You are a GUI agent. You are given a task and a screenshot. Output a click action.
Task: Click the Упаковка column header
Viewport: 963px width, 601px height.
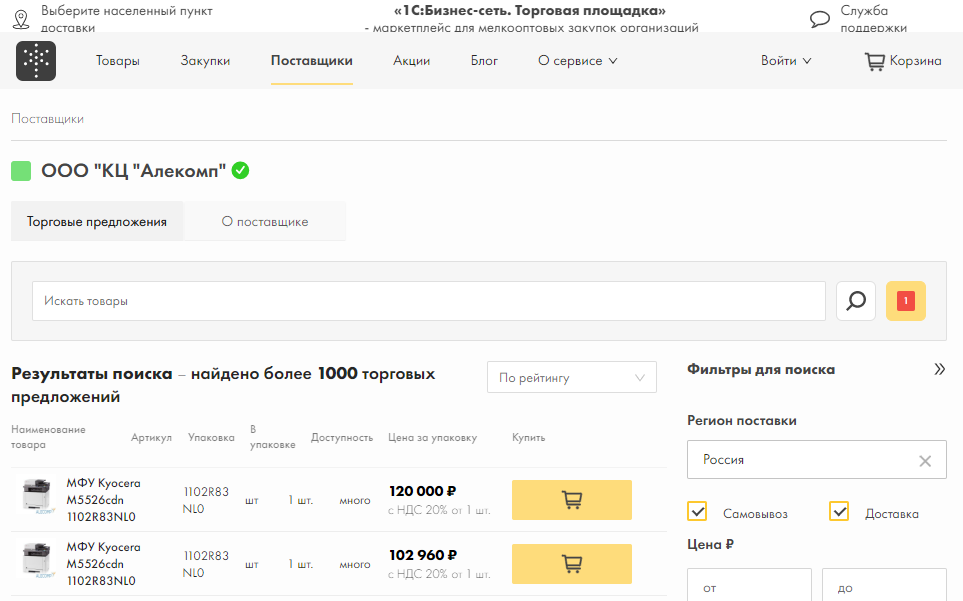tap(211, 438)
